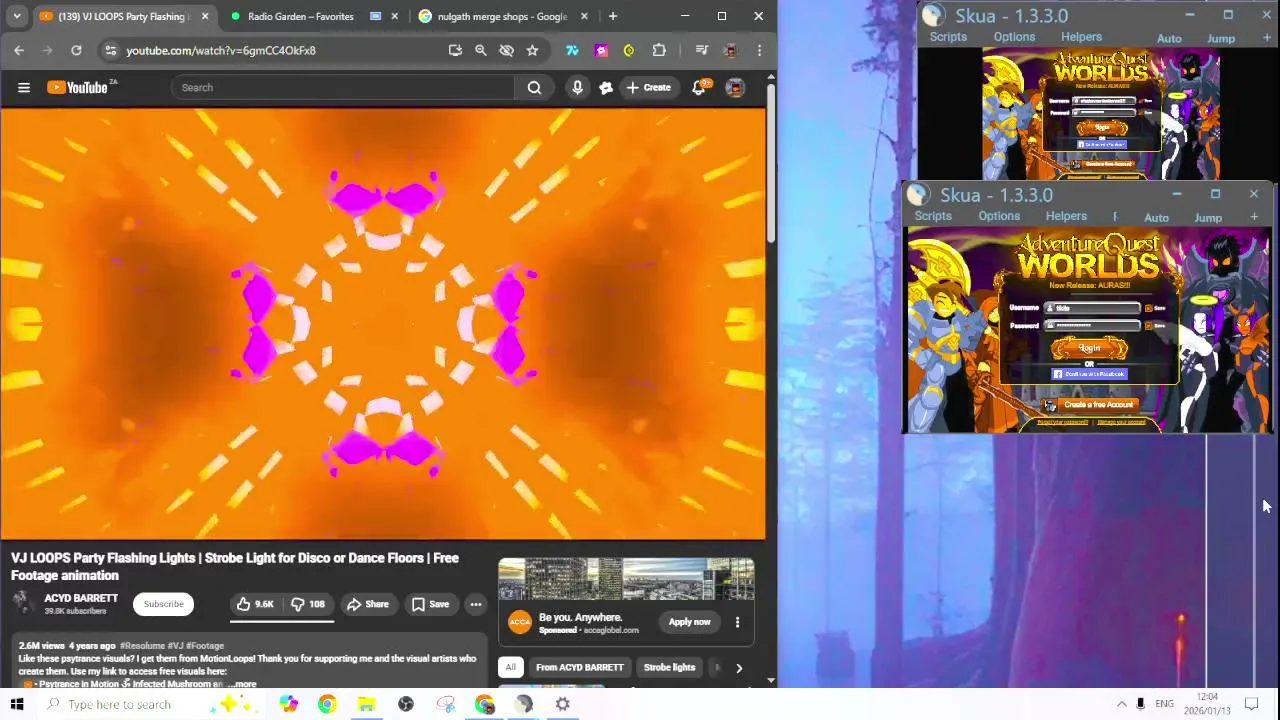Click the browser back arrow
Screen dimensions: 1280x720
pos(19,50)
